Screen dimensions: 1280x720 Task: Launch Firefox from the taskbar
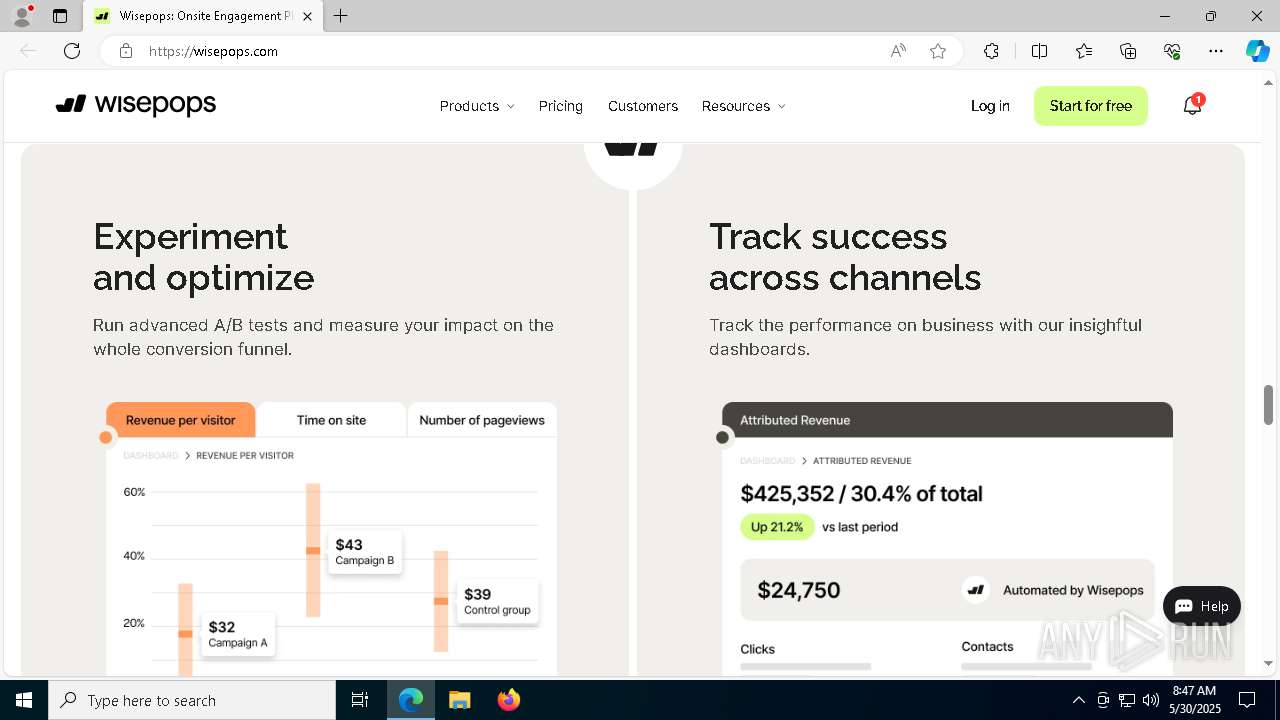[509, 700]
